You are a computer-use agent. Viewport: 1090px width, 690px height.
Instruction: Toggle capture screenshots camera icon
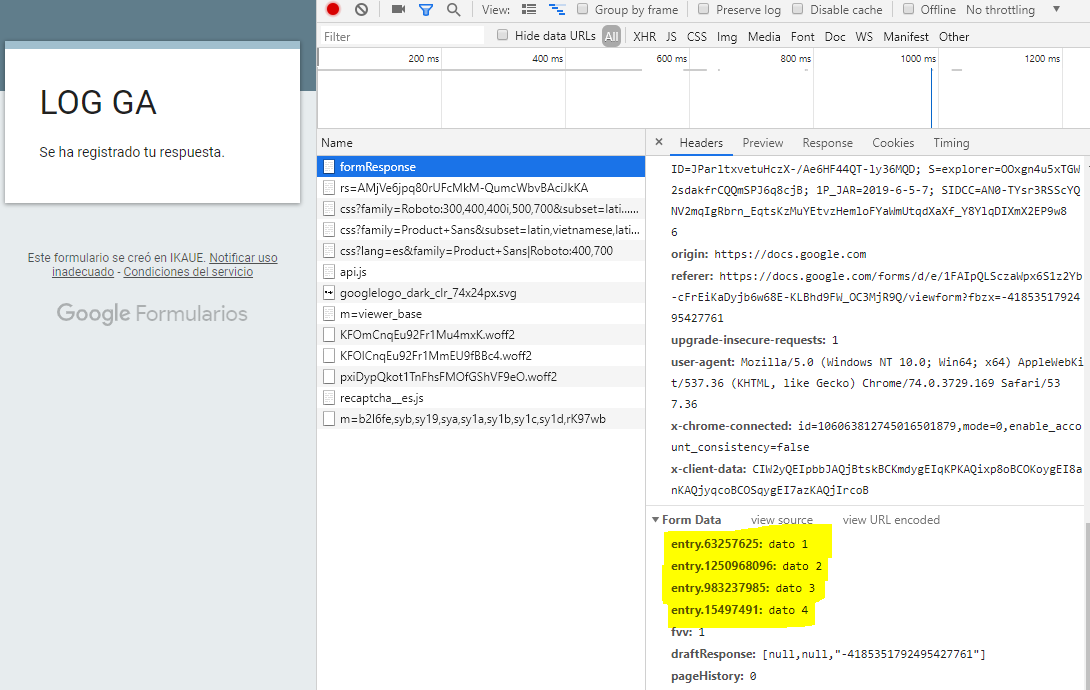[x=398, y=10]
